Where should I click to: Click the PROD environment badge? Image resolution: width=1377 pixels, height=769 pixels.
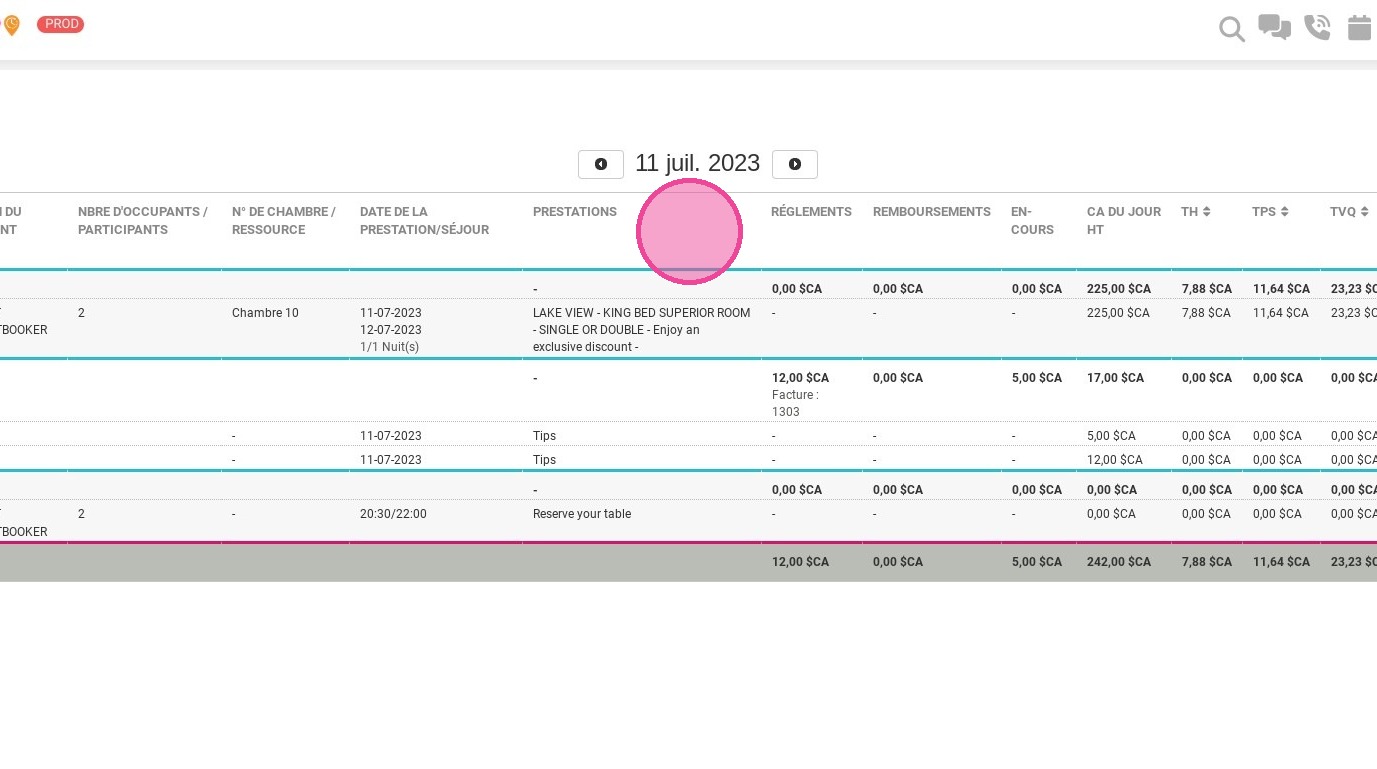[x=61, y=24]
